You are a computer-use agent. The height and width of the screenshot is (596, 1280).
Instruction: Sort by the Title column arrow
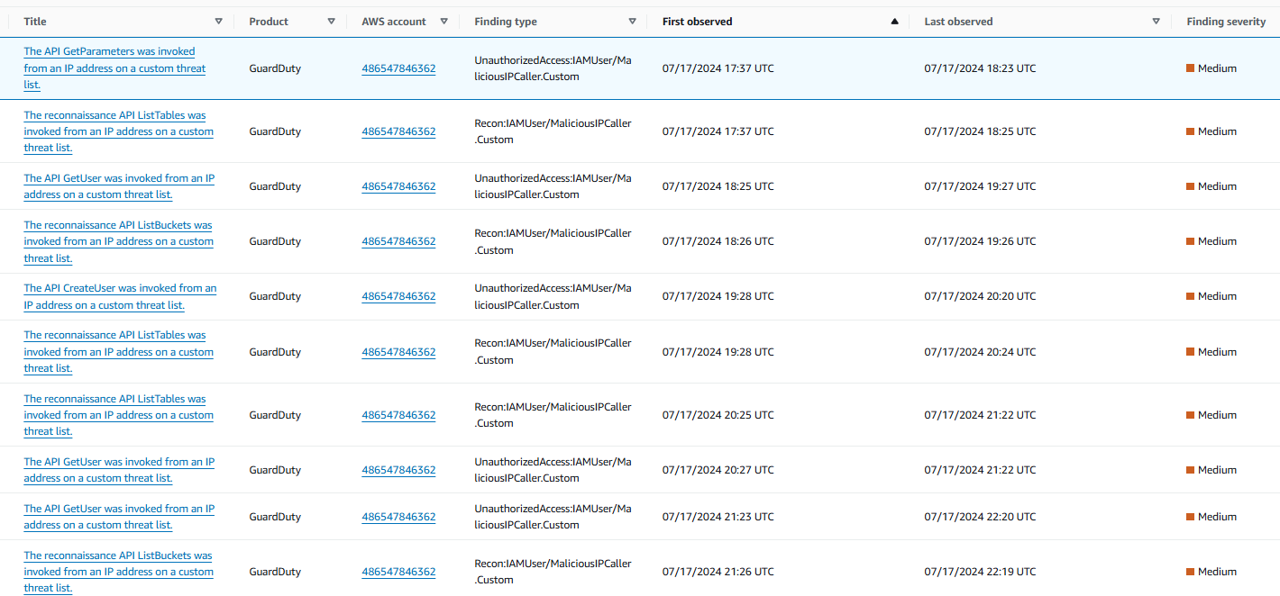[x=219, y=21]
